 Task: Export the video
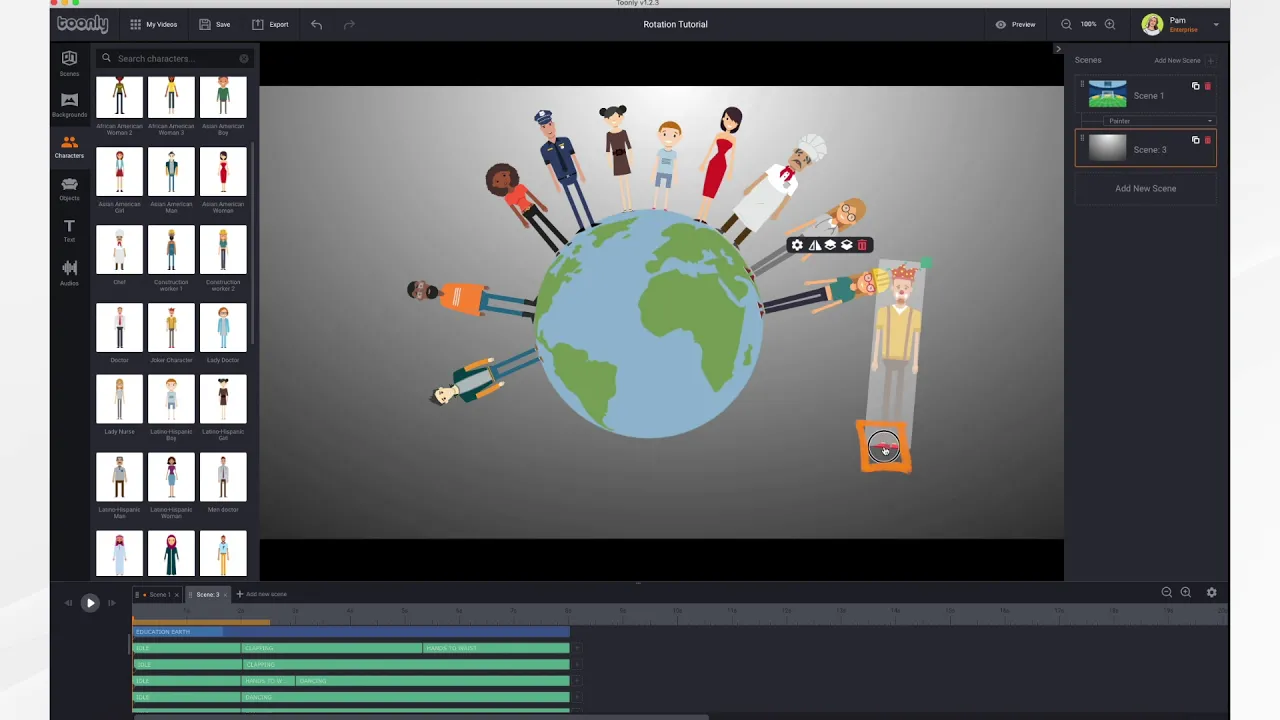point(270,24)
